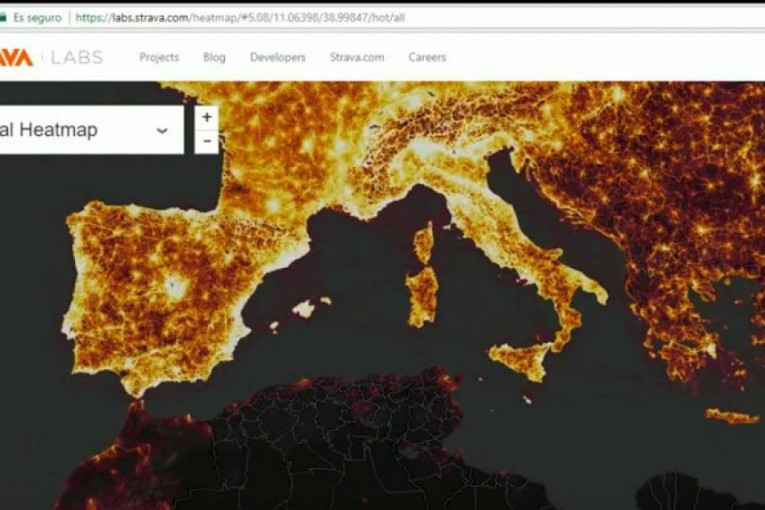Click on Corsica island on the map
The height and width of the screenshot is (510, 765).
[x=424, y=241]
